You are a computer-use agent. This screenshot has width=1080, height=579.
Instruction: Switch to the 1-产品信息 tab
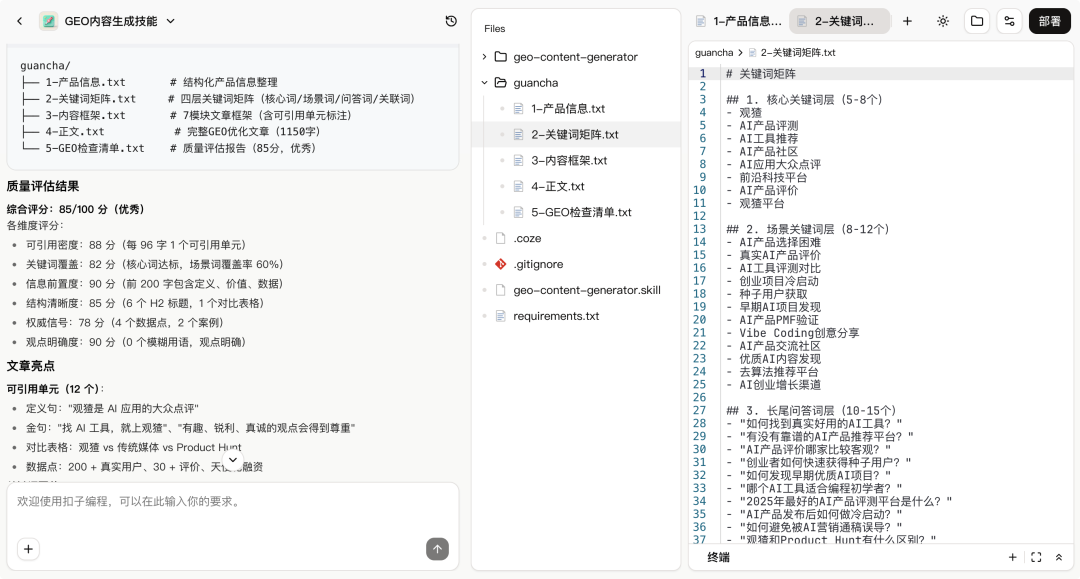738,21
